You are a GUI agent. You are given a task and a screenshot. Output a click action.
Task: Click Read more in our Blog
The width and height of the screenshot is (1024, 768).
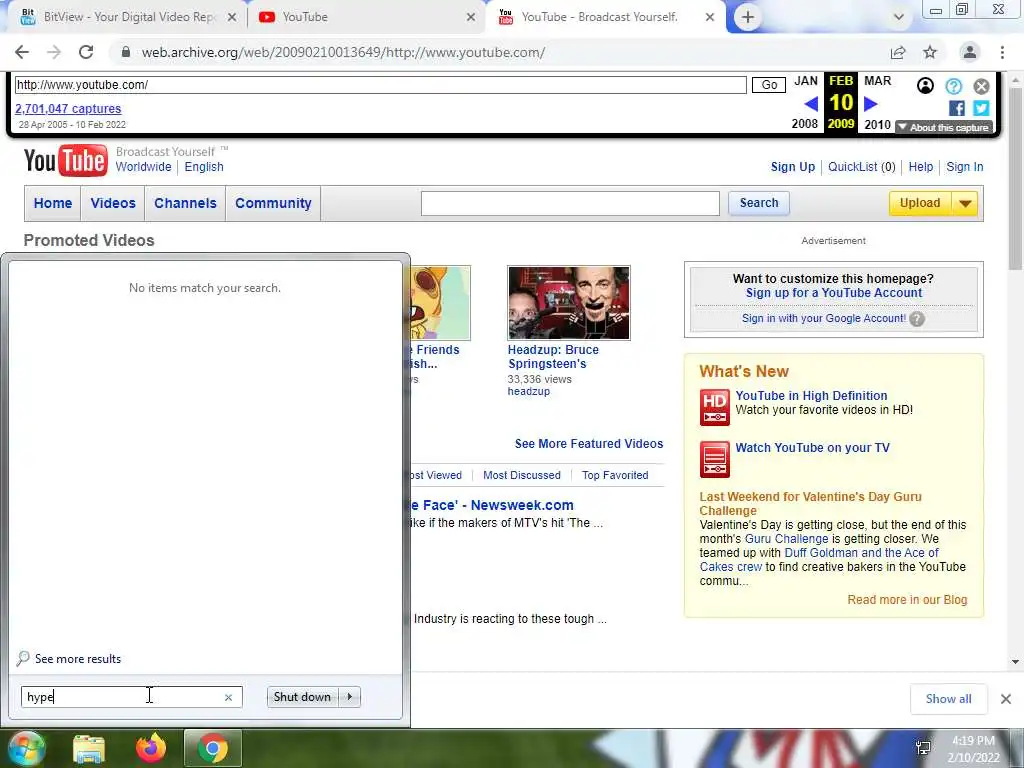click(907, 600)
